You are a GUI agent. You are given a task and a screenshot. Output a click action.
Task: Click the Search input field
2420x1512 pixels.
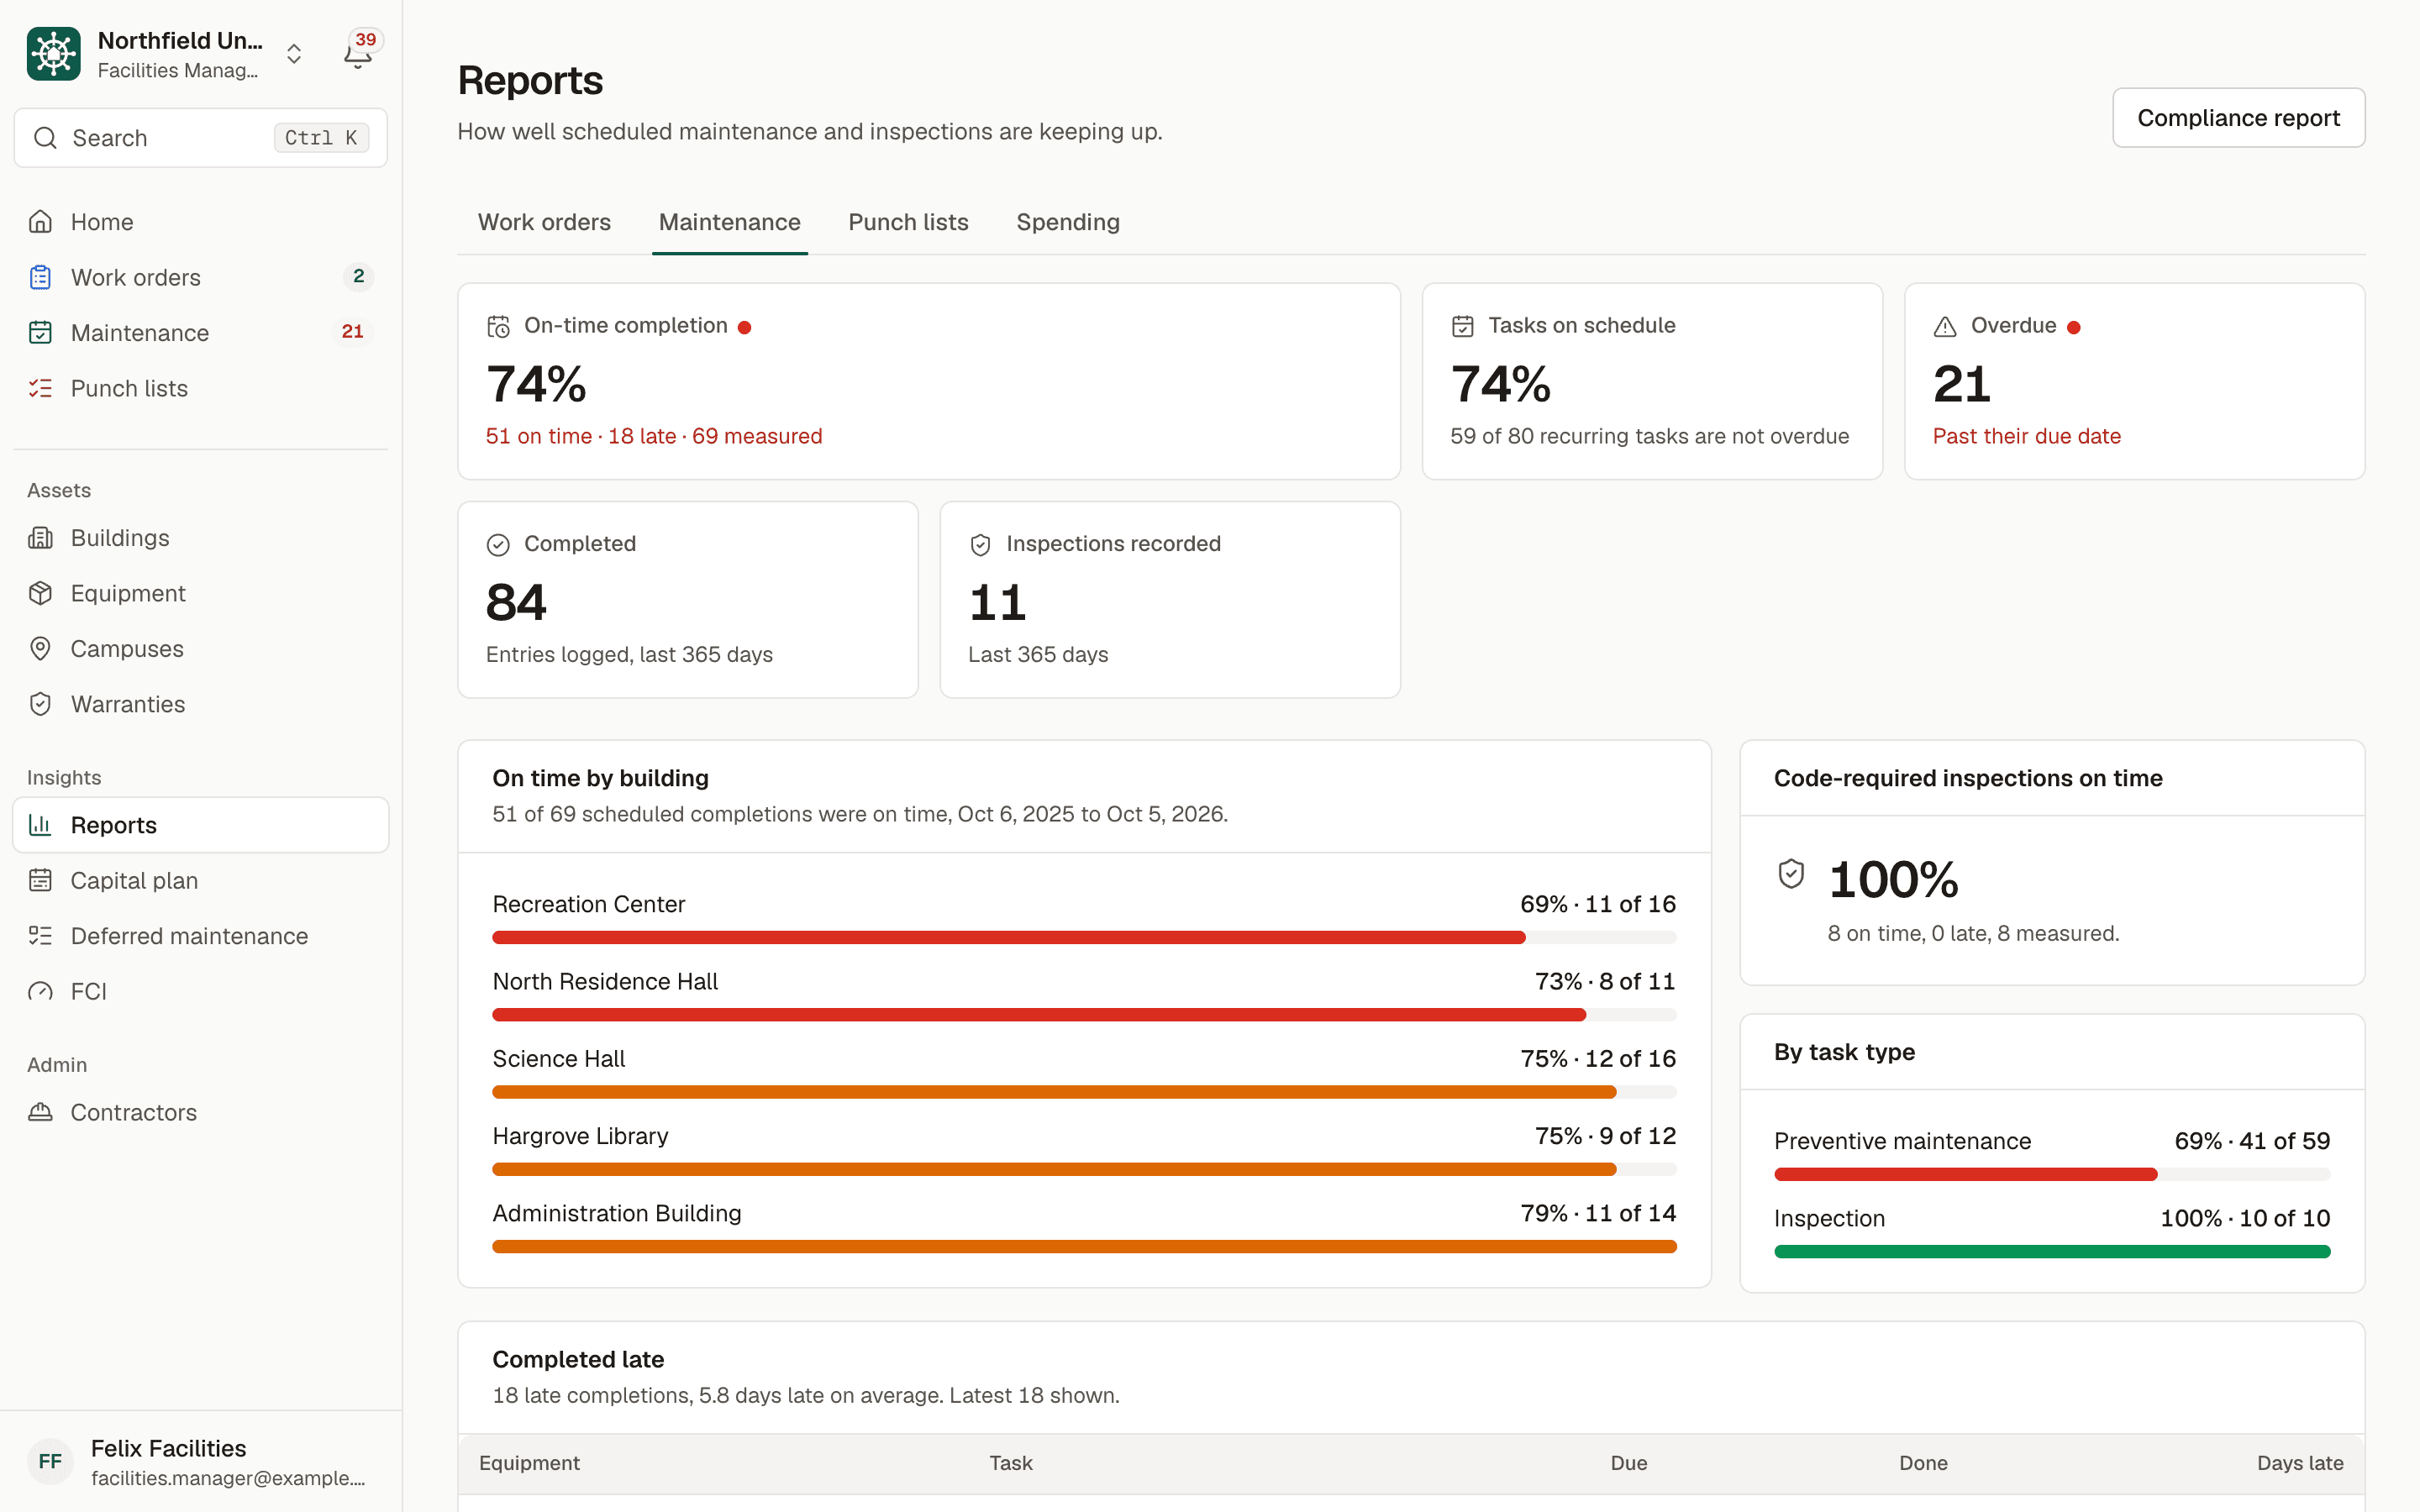click(201, 138)
